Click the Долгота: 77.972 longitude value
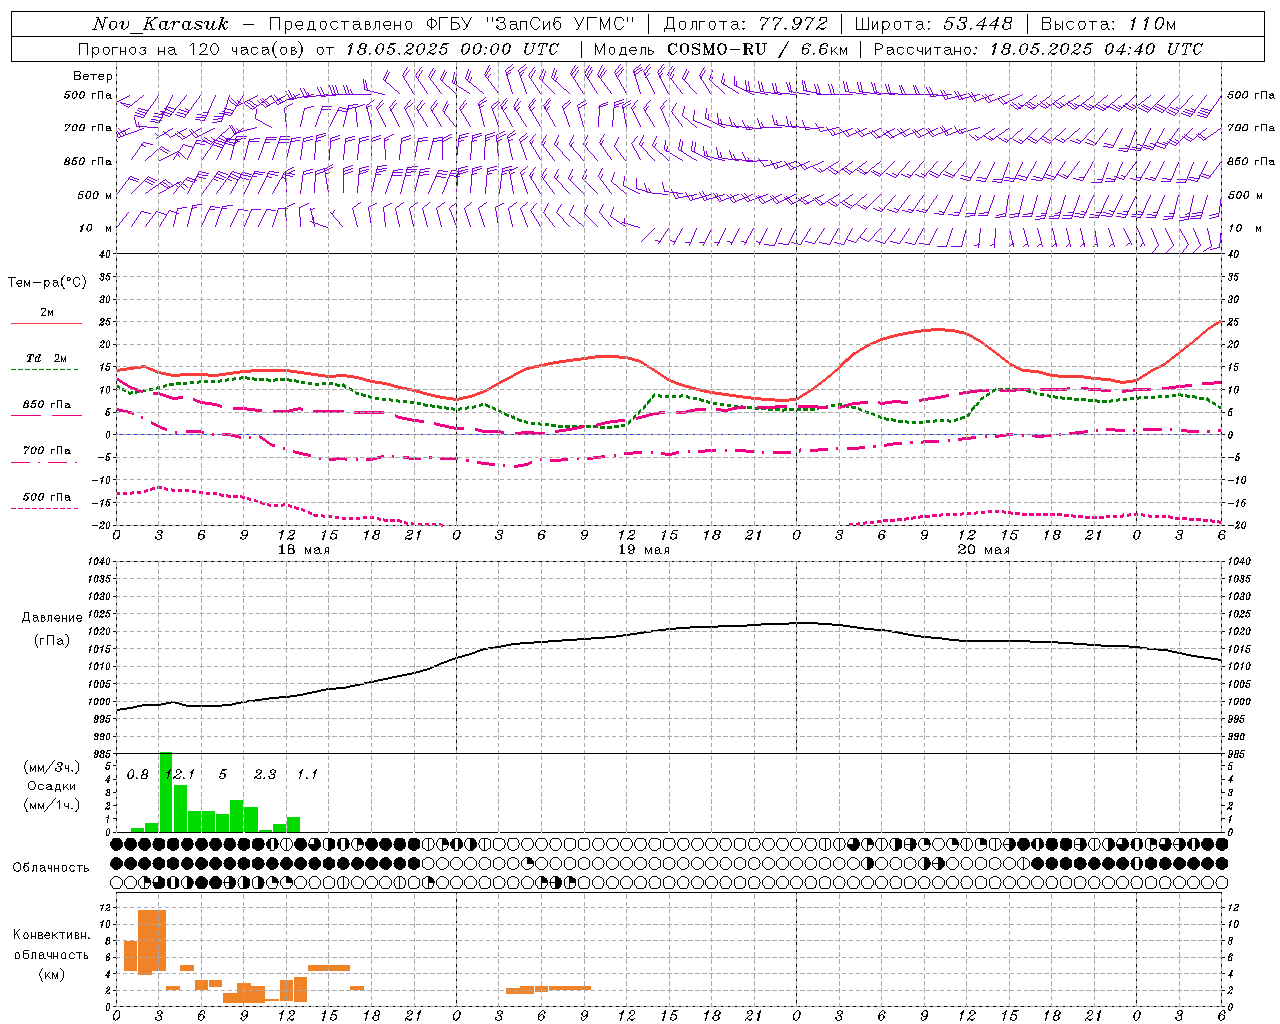 pyautogui.click(x=746, y=24)
